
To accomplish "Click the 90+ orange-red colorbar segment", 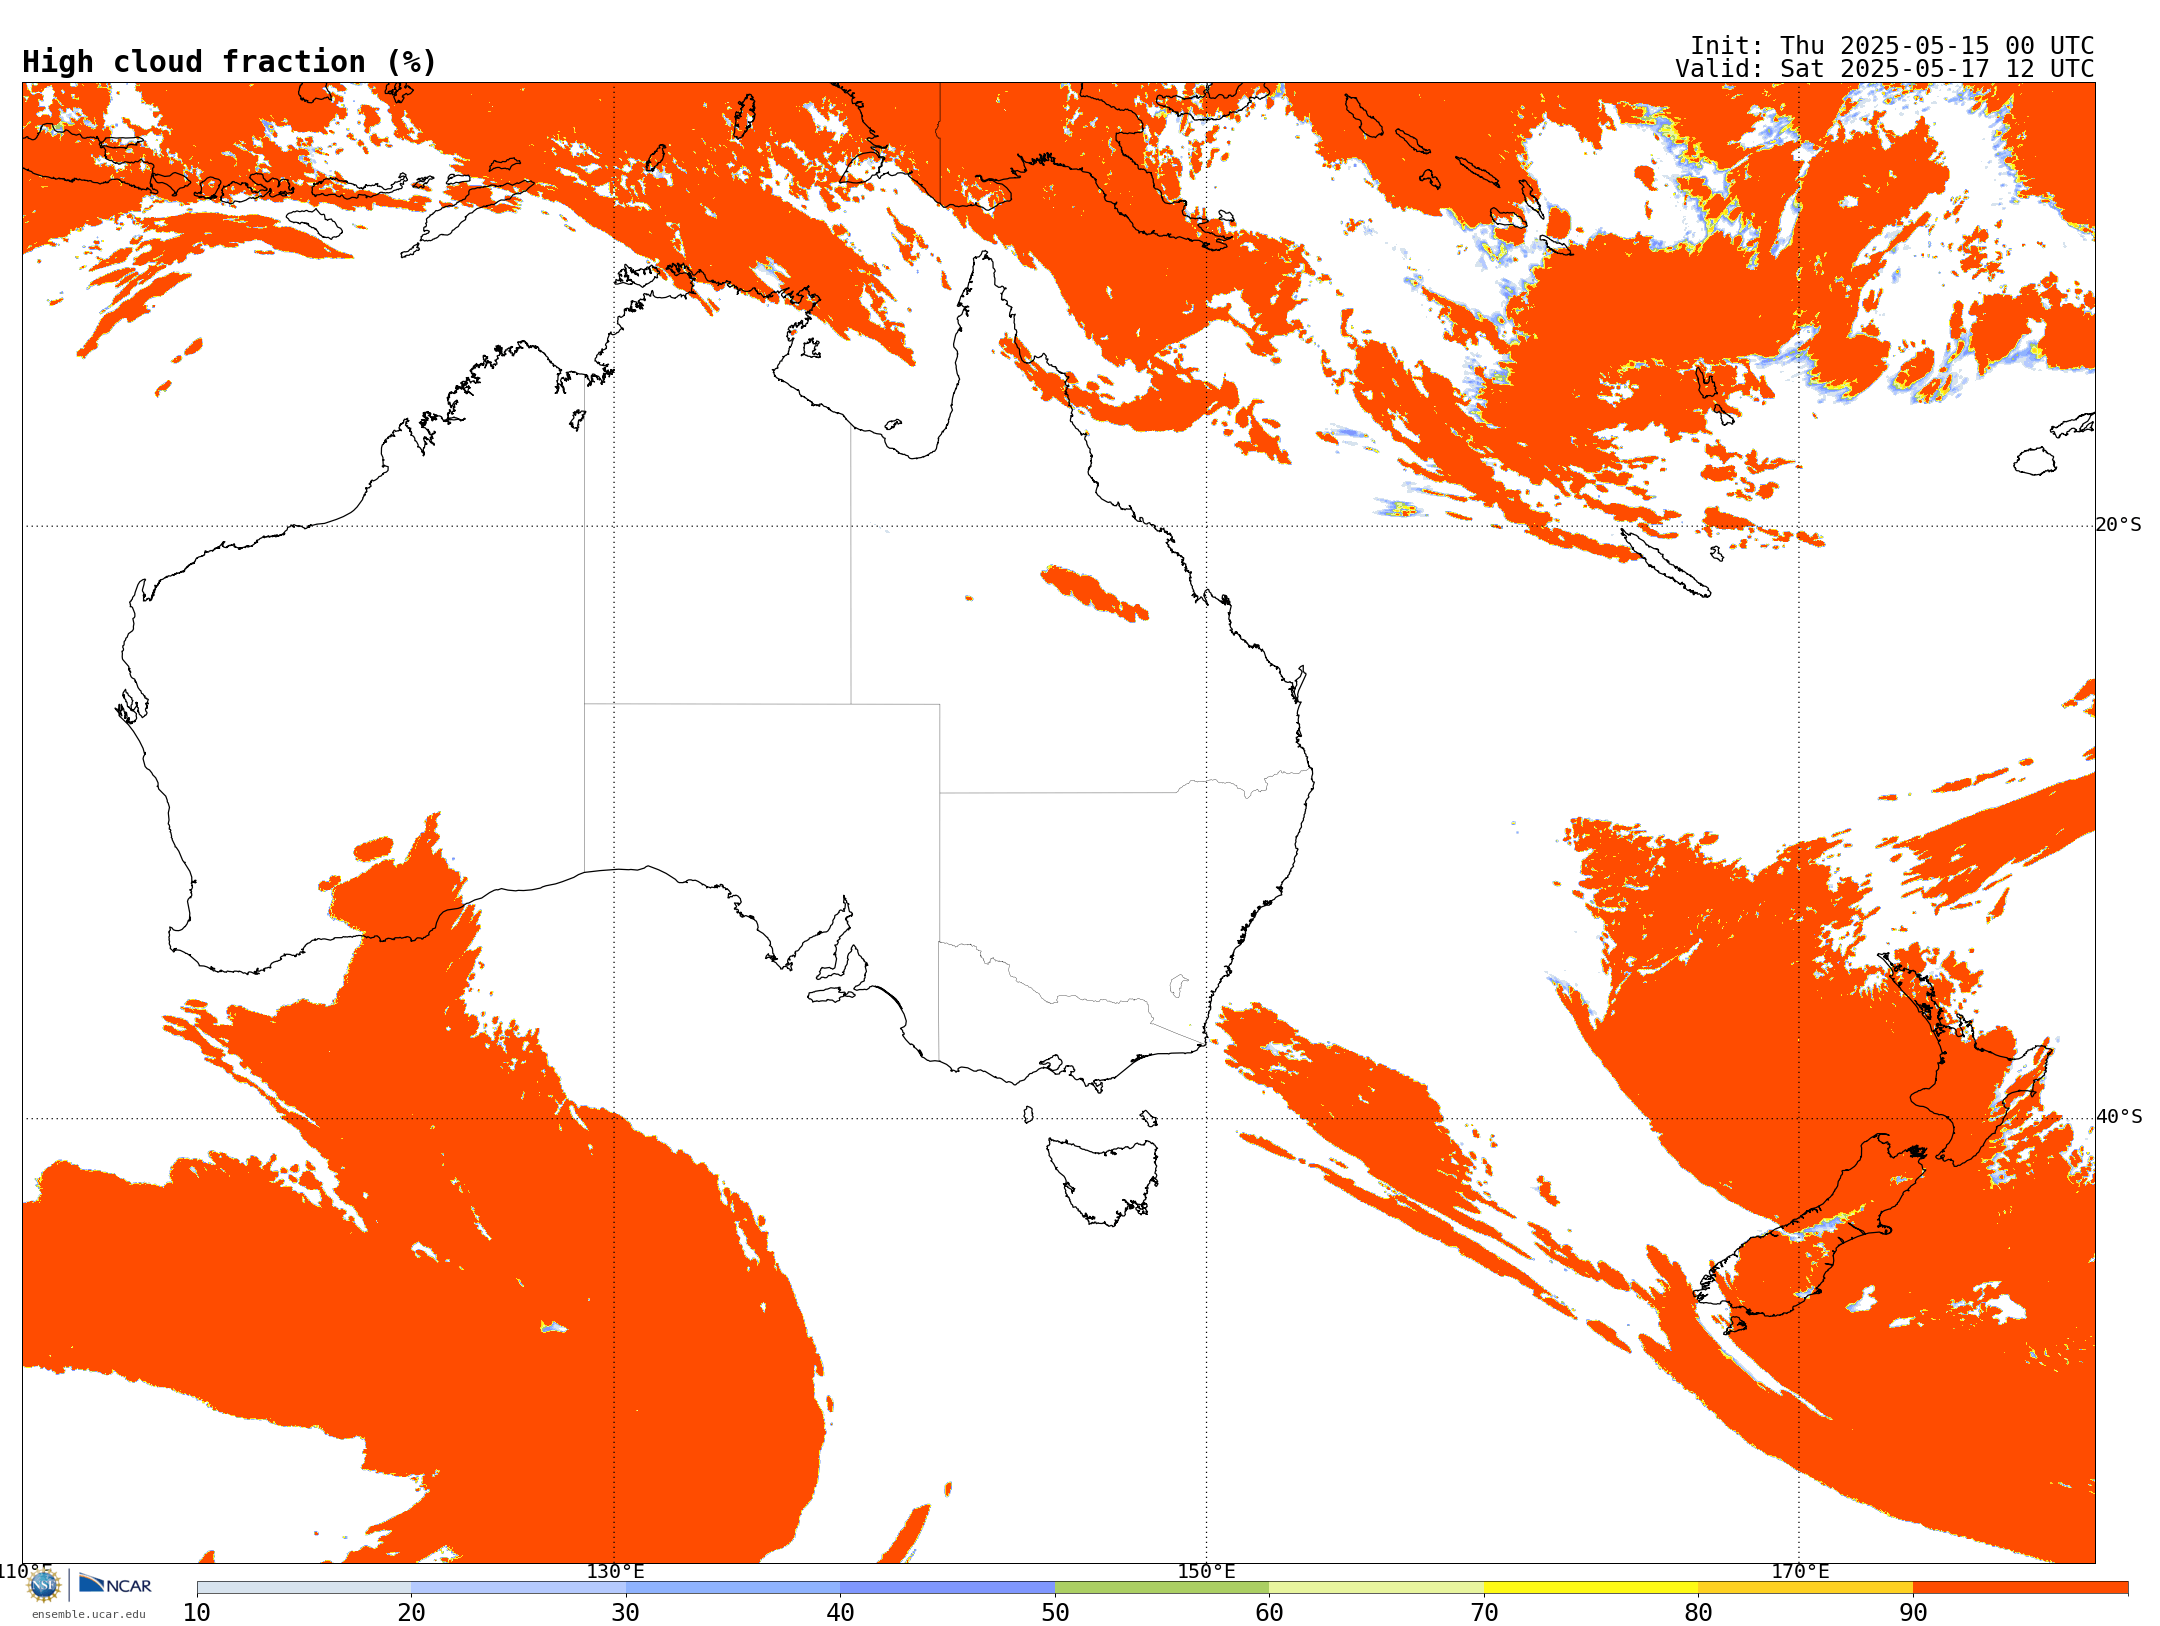I will click(2020, 1588).
